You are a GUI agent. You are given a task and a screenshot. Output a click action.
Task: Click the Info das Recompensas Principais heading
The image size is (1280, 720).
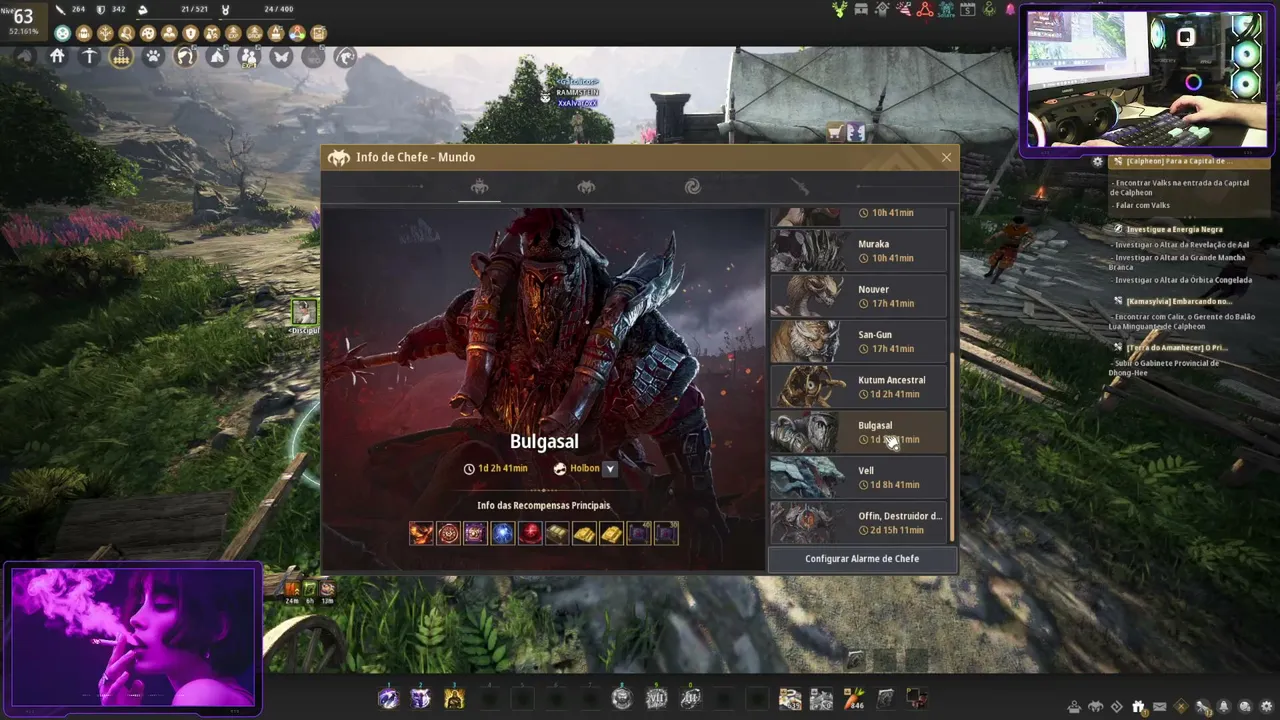(x=544, y=506)
